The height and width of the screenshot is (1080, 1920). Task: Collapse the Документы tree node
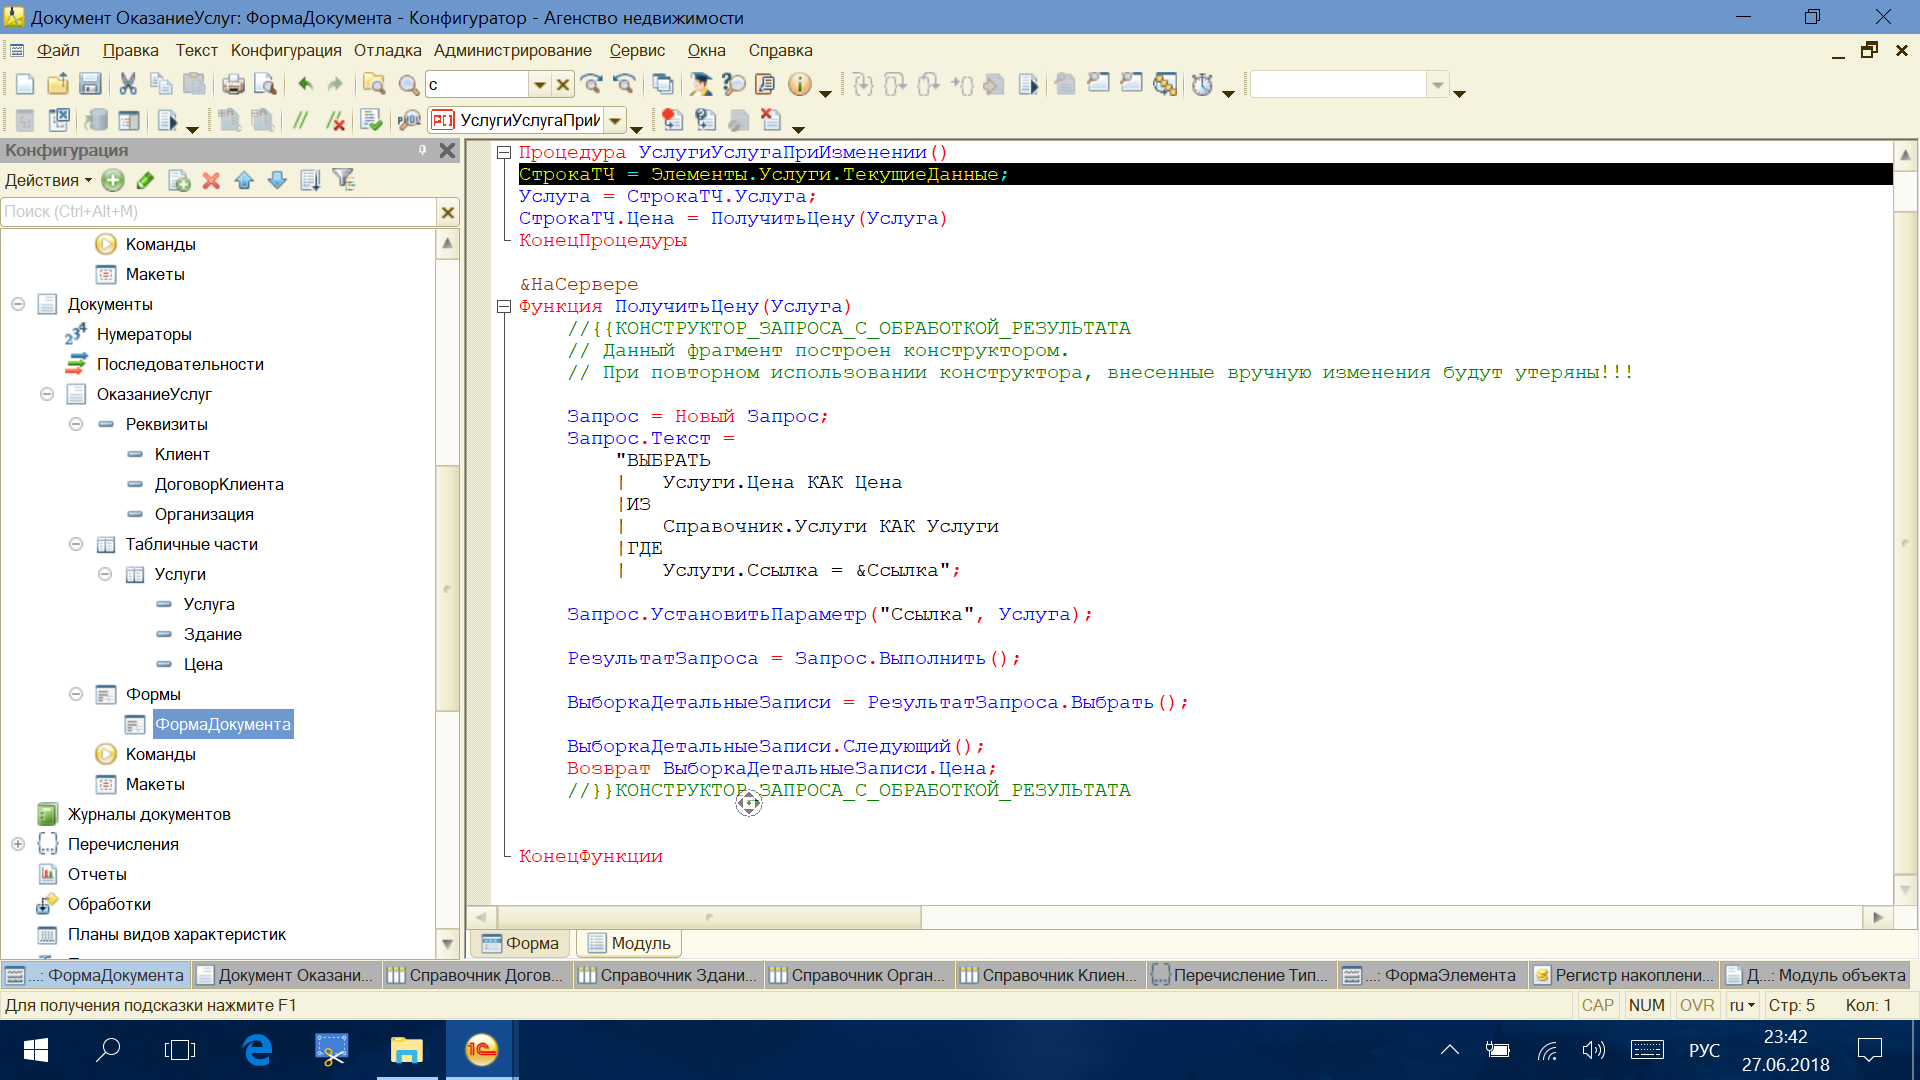coord(18,304)
